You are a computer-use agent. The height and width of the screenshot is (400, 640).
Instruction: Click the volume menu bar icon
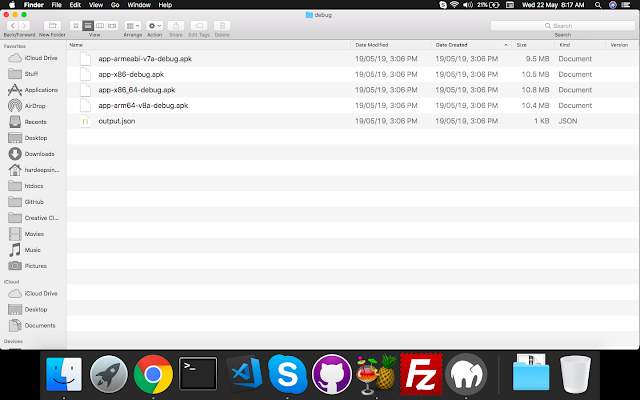coord(468,5)
